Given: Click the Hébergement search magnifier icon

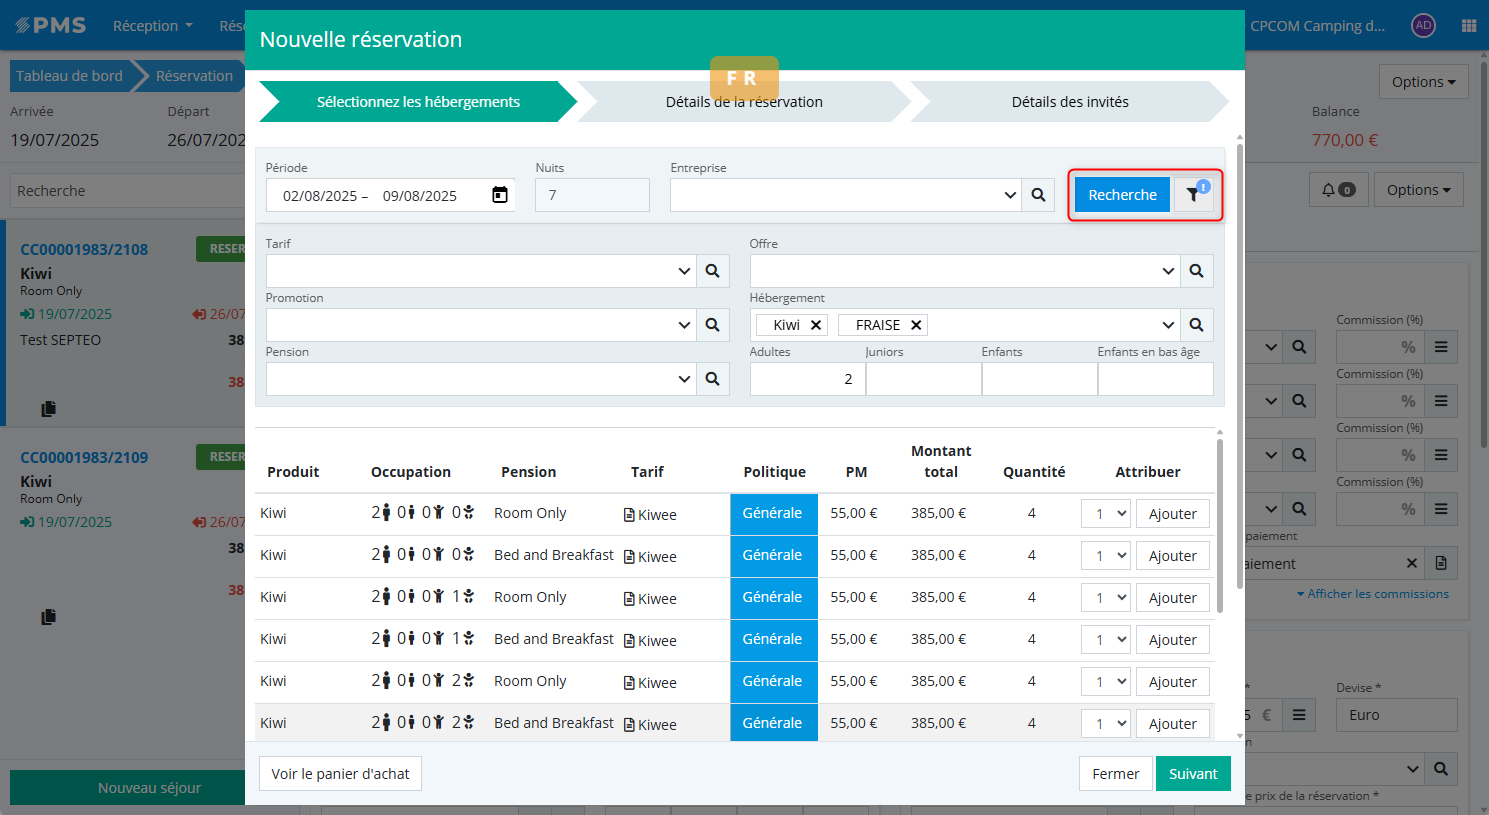Looking at the screenshot, I should (x=1196, y=325).
